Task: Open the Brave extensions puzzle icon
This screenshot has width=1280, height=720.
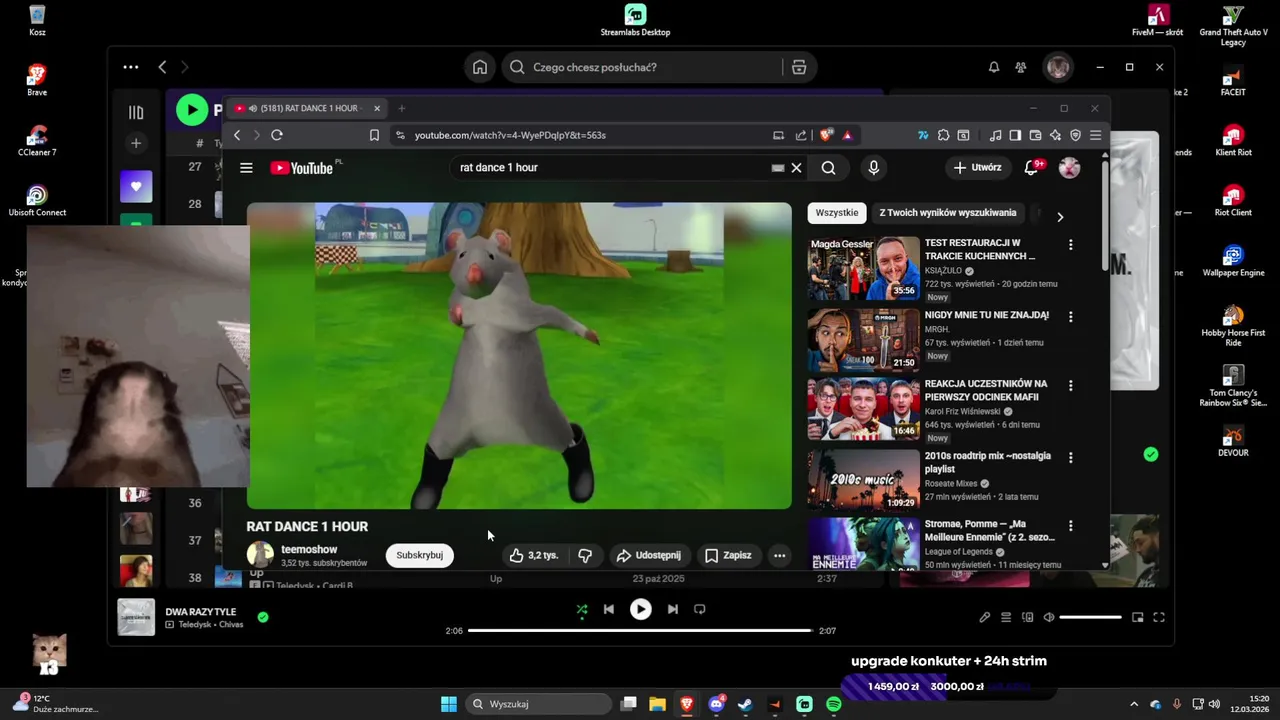Action: 943,135
